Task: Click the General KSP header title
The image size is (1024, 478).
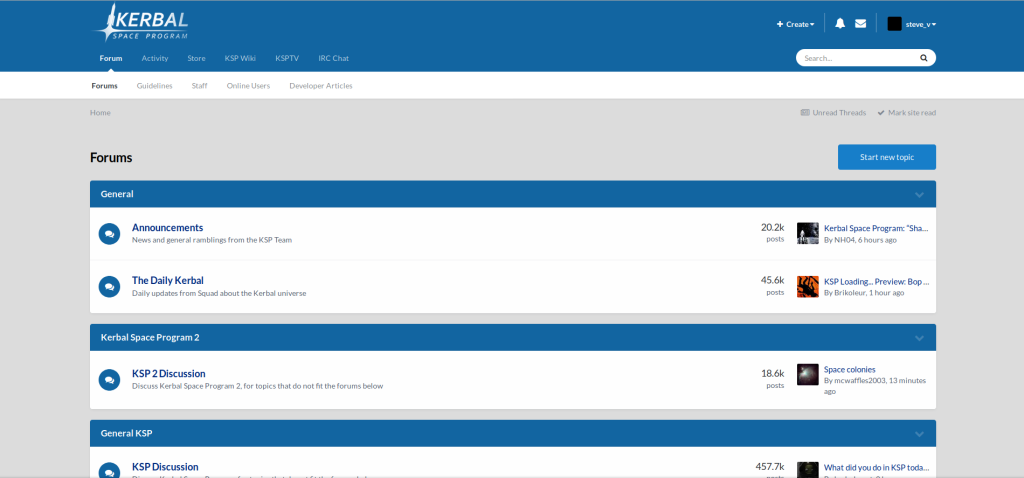Action: (x=127, y=433)
